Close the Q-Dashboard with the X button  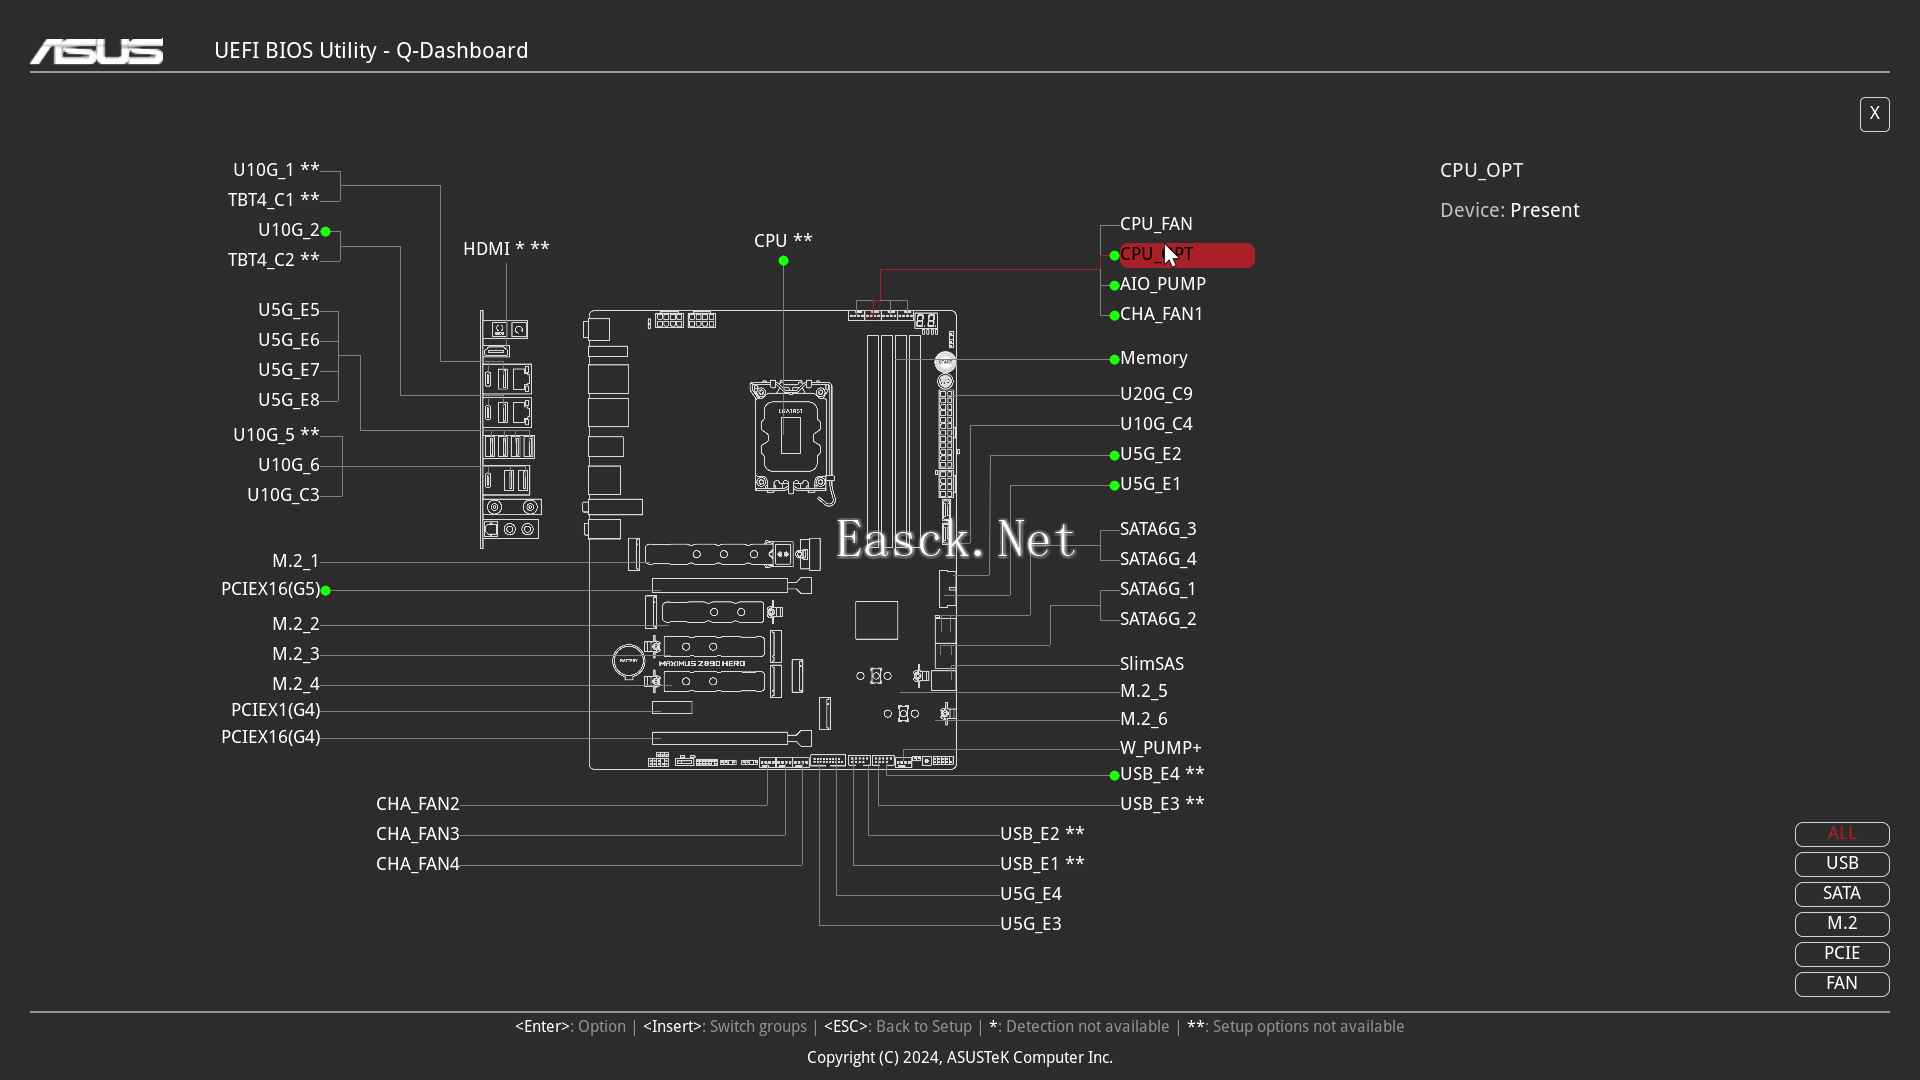(x=1874, y=114)
